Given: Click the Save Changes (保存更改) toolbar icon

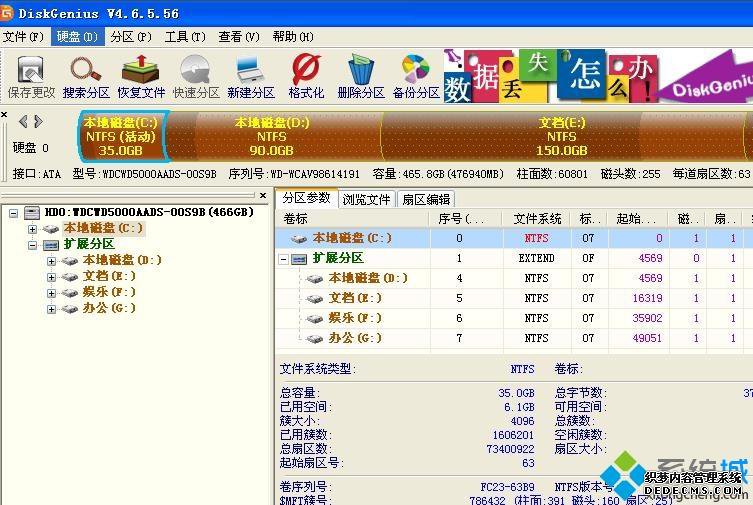Looking at the screenshot, I should pos(31,77).
